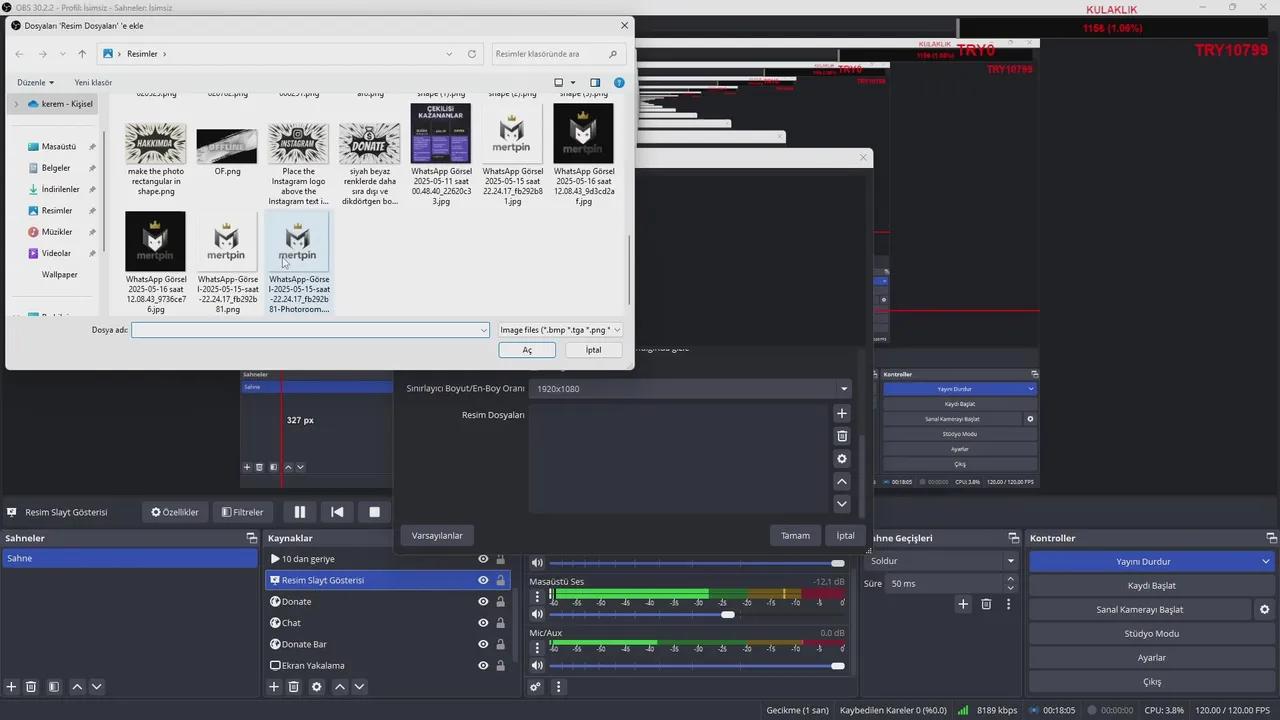Open the file dialog help icon
The image size is (1280, 720).
point(619,82)
